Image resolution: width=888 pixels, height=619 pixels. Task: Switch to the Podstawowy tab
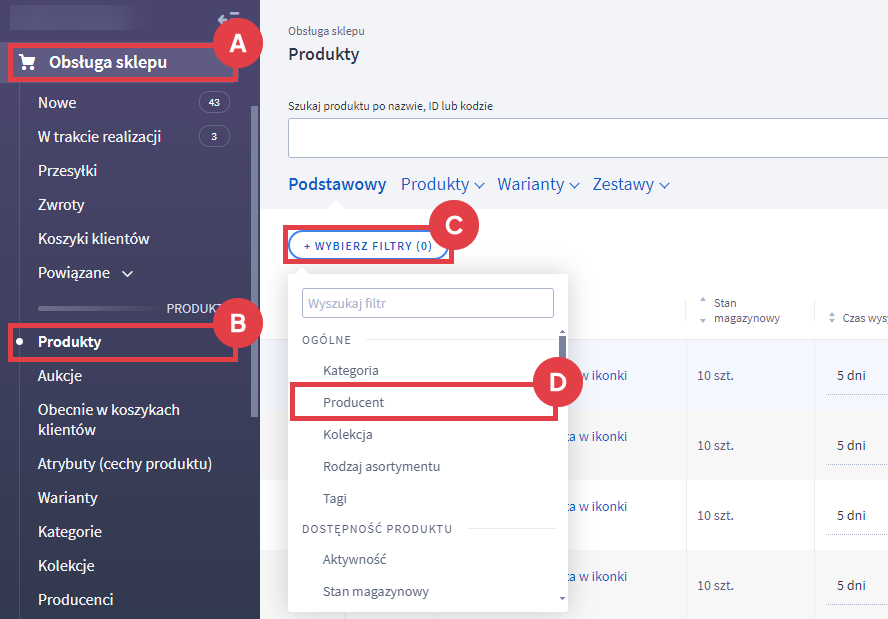pos(337,184)
